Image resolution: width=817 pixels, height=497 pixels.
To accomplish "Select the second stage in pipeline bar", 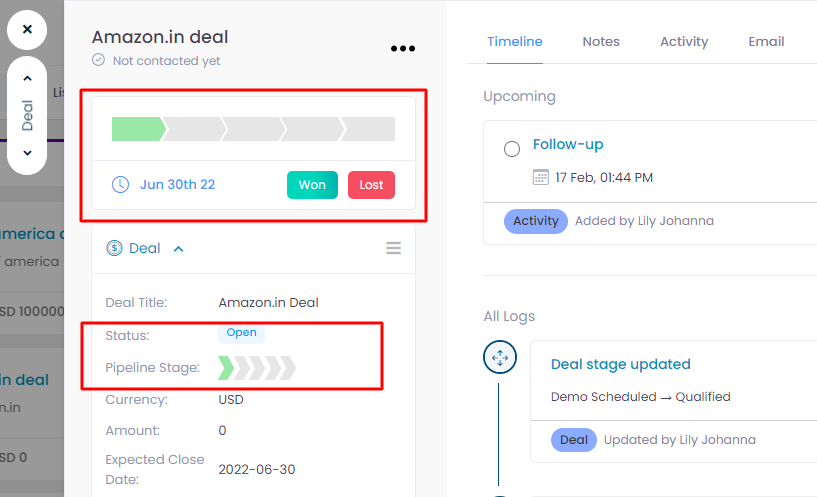I will point(194,129).
